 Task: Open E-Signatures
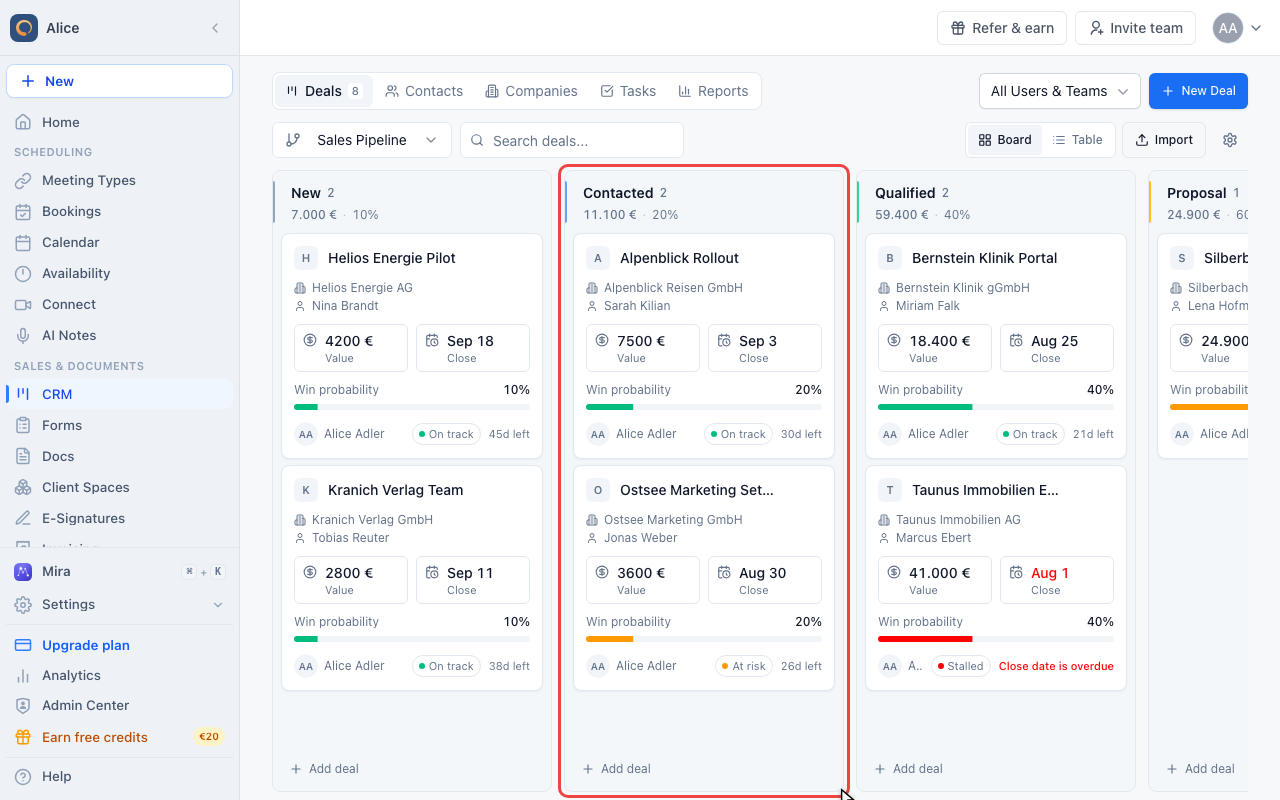[x=119, y=518]
